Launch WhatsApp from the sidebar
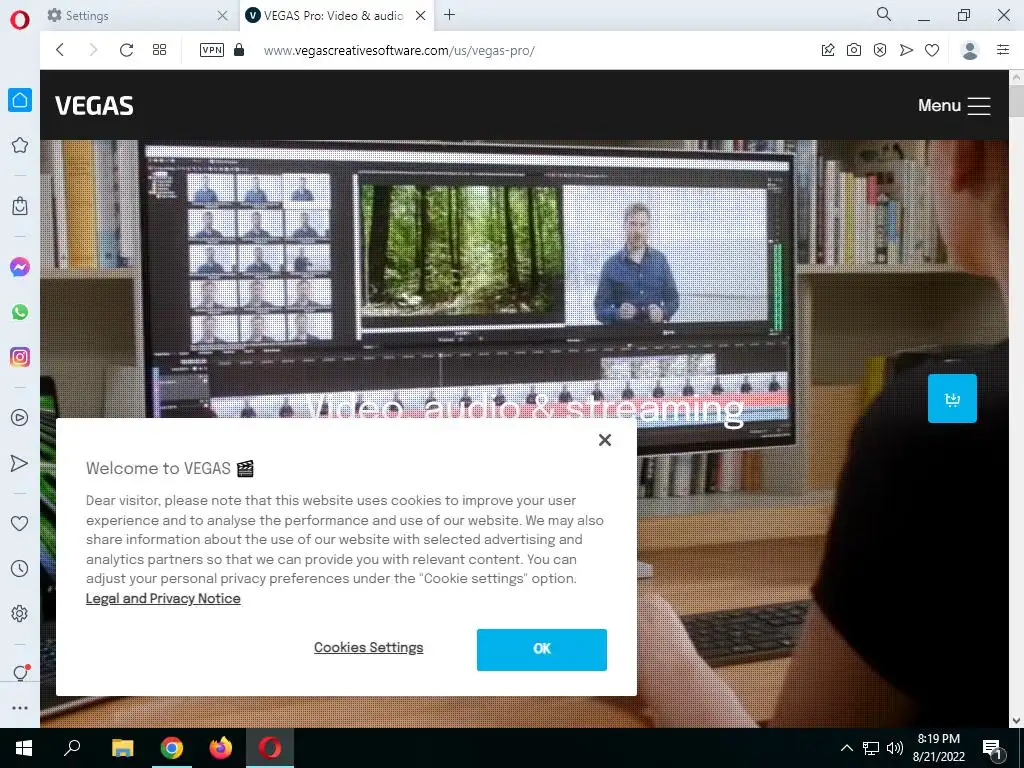This screenshot has width=1024, height=768. (20, 312)
